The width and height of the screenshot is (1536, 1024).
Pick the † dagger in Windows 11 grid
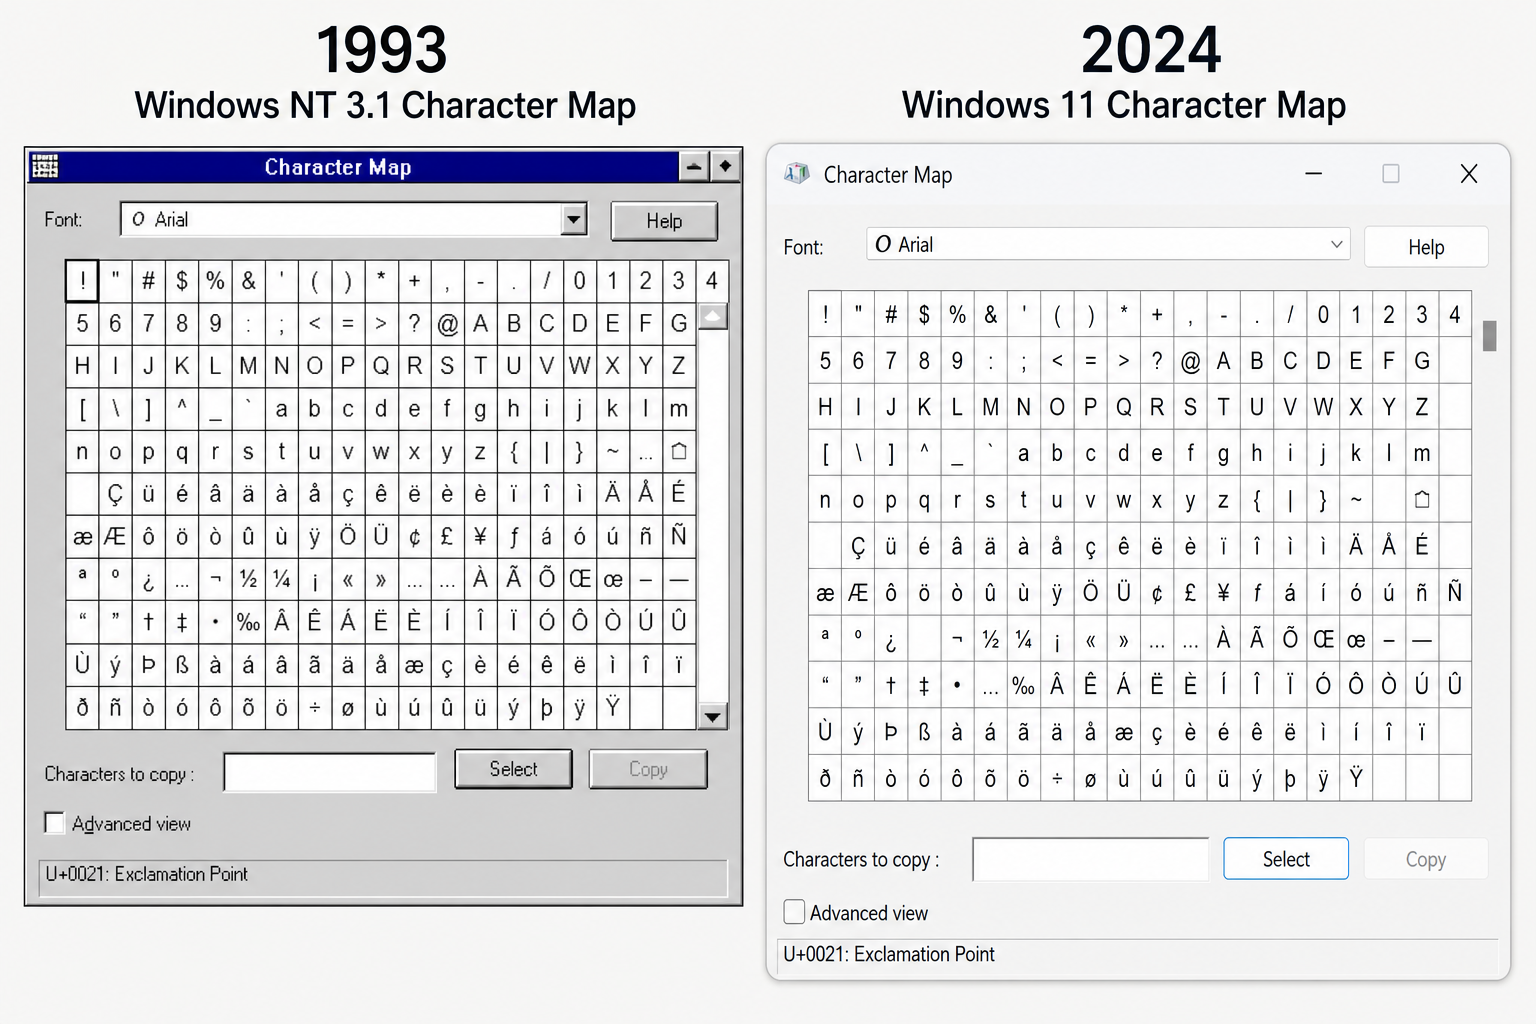pos(891,685)
